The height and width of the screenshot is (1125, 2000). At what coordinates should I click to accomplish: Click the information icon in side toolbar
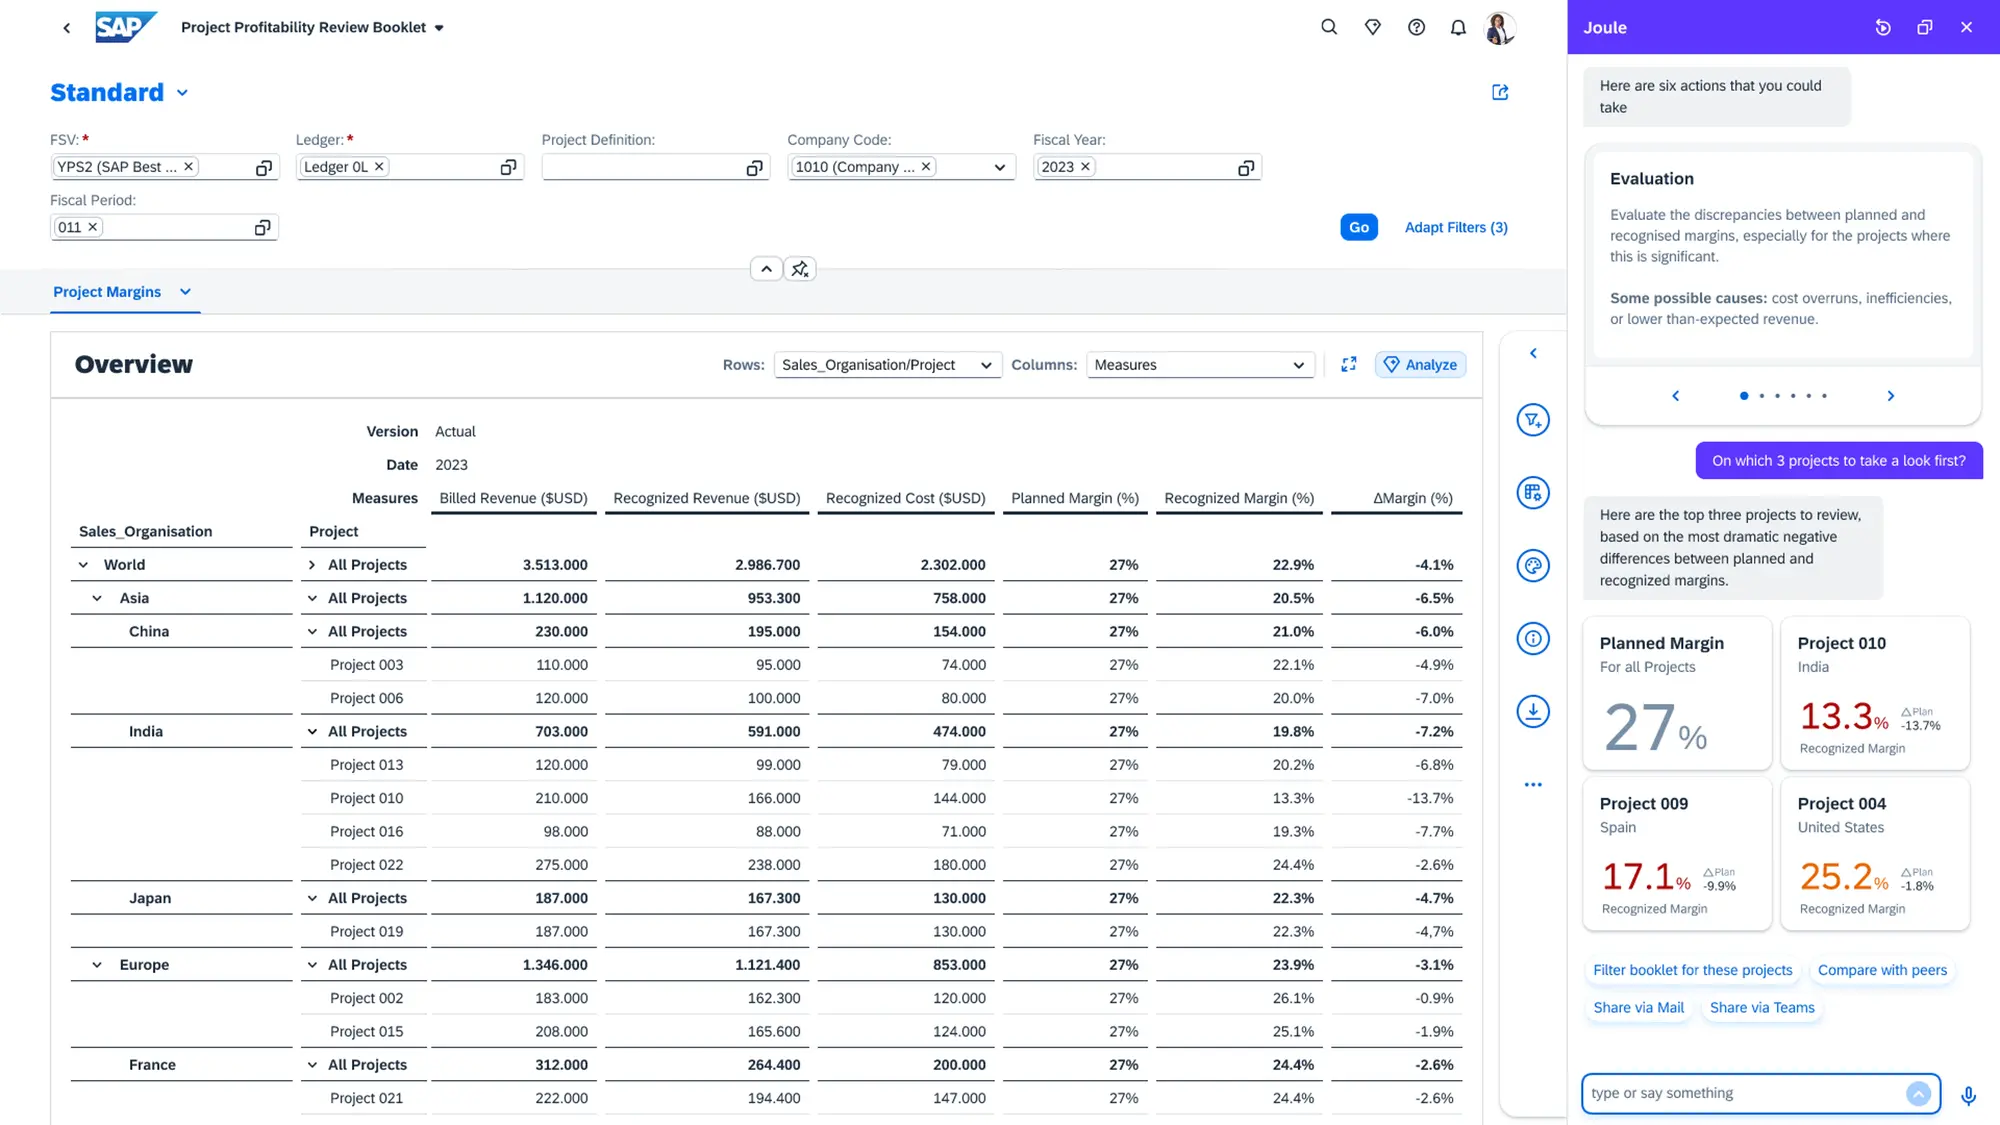(1532, 639)
